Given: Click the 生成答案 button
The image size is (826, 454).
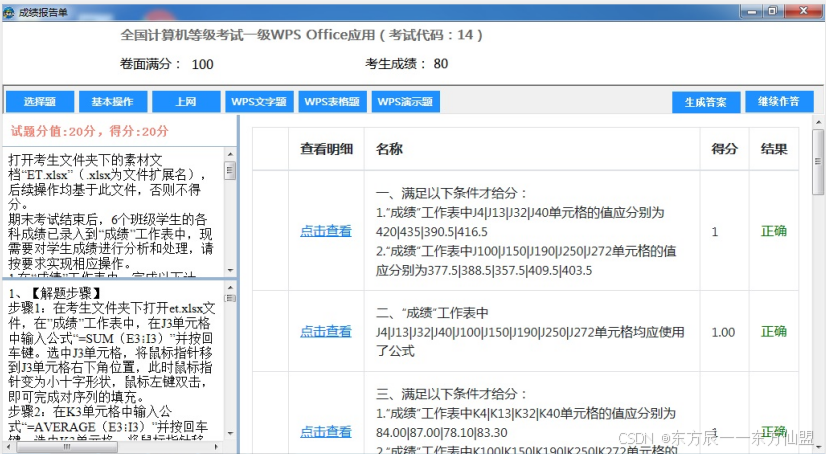Looking at the screenshot, I should click(706, 102).
